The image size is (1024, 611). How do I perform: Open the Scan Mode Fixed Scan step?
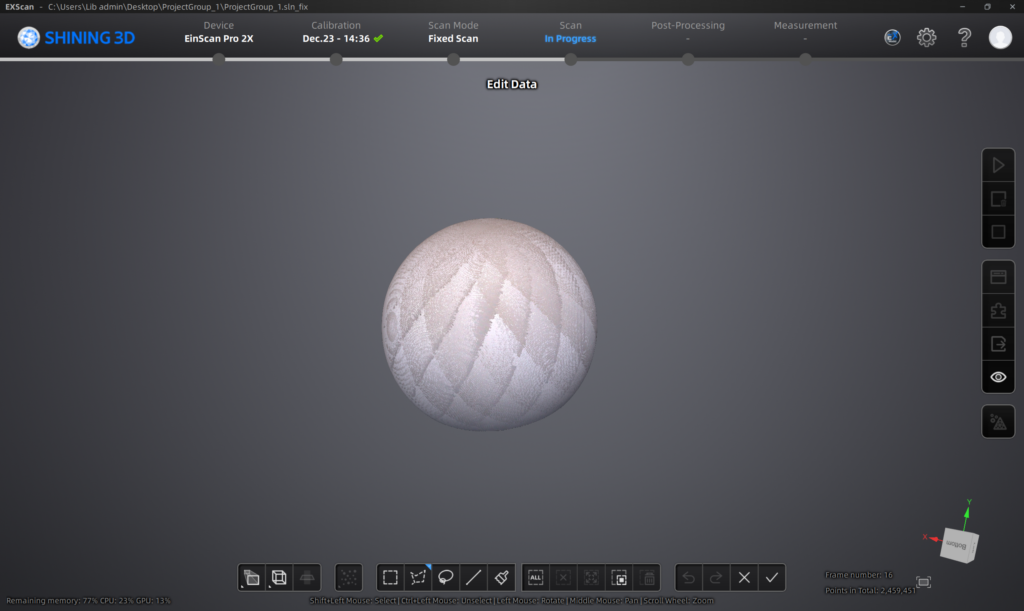(x=453, y=32)
